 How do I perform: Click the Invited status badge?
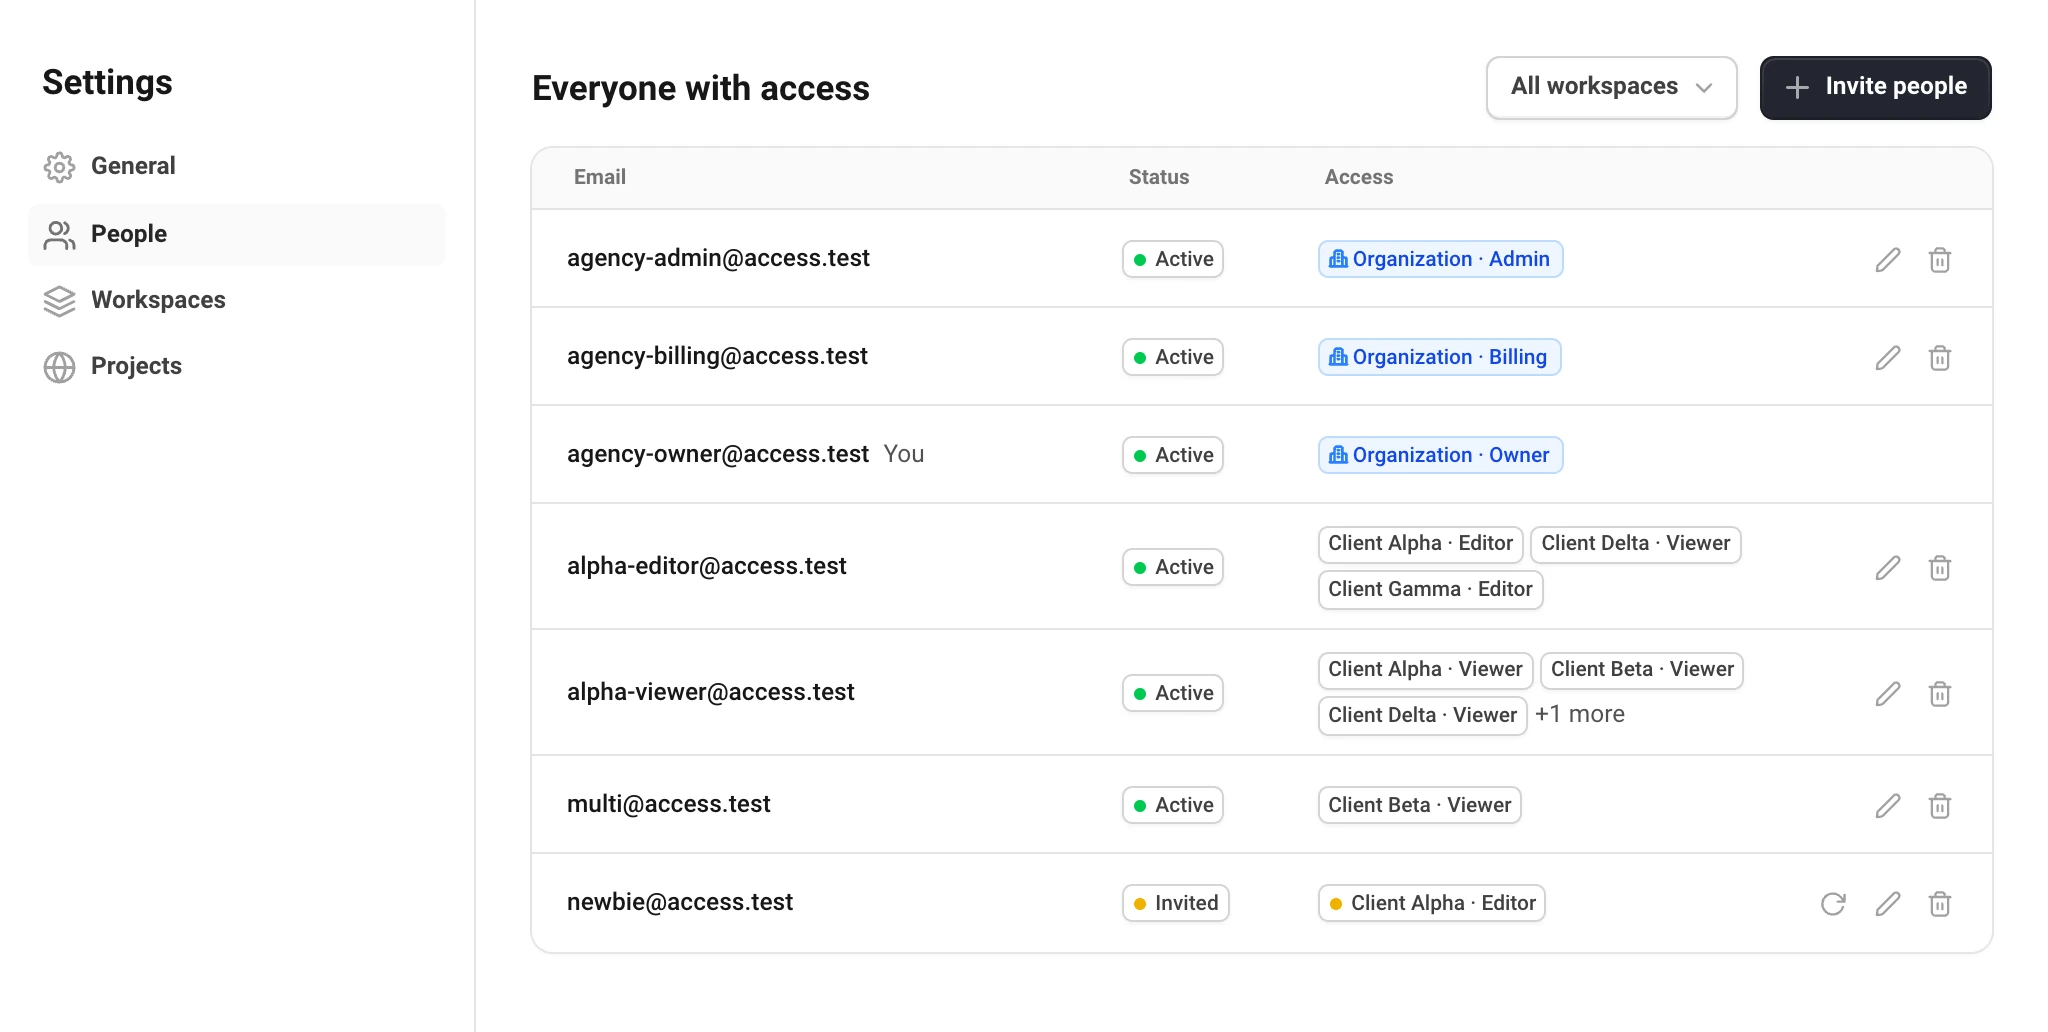click(x=1175, y=903)
